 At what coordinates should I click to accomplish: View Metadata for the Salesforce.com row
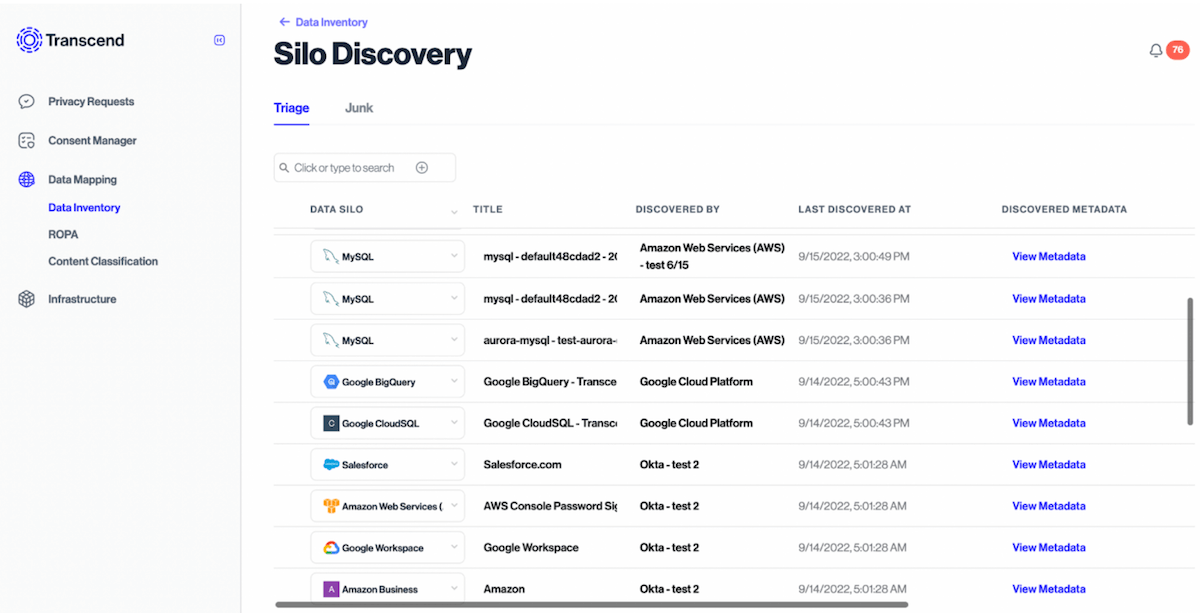(1048, 465)
